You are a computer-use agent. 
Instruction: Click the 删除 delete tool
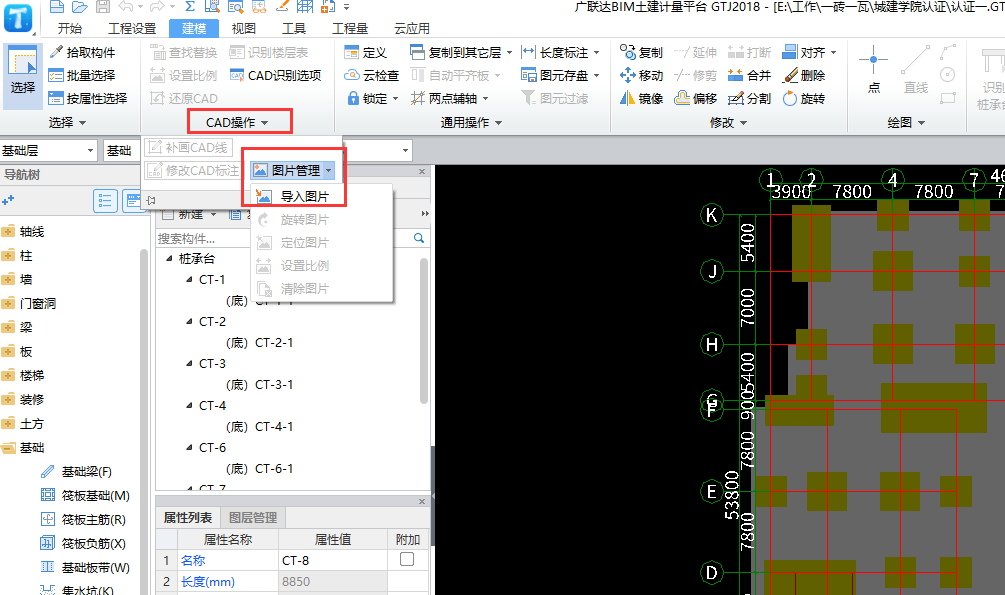click(x=804, y=76)
